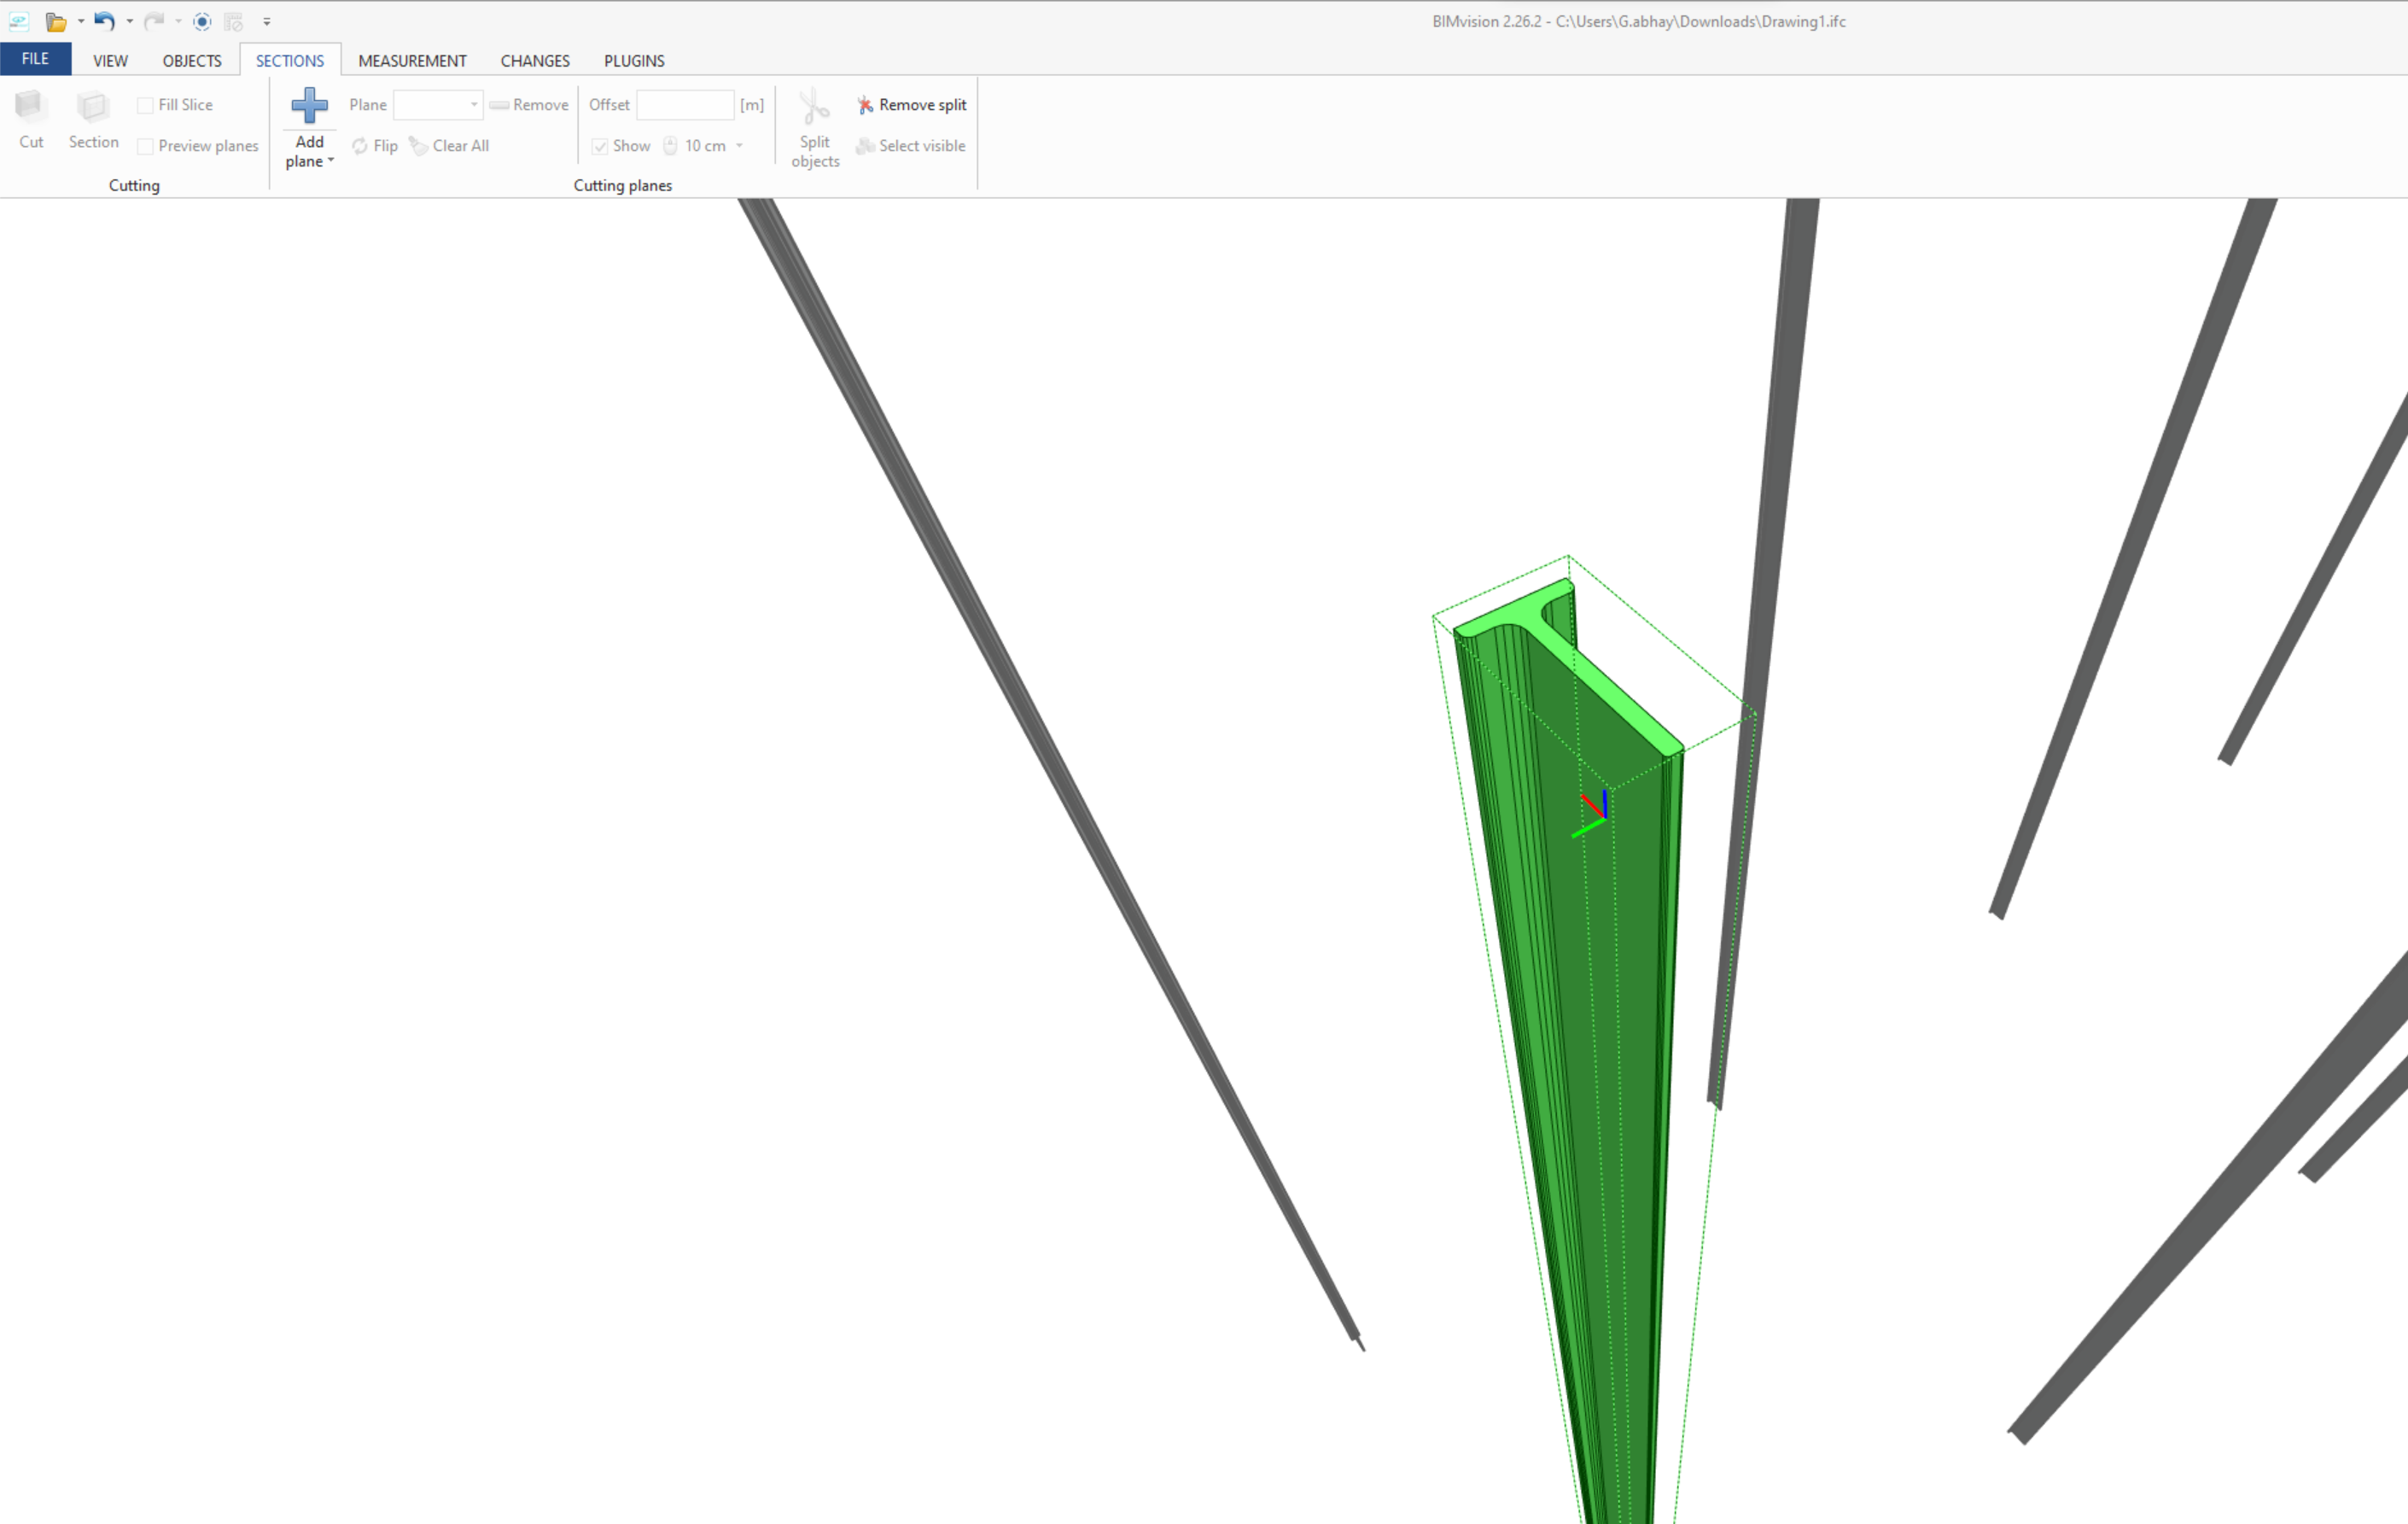2408x1524 pixels.
Task: Toggle Preview planes on
Action: point(145,146)
